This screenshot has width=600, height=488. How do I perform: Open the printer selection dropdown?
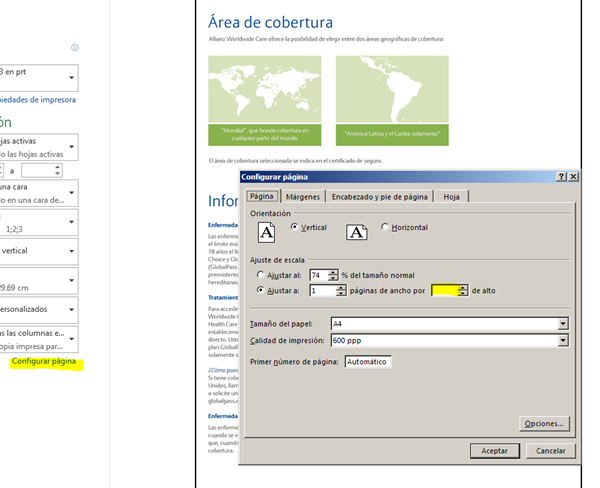pyautogui.click(x=72, y=78)
